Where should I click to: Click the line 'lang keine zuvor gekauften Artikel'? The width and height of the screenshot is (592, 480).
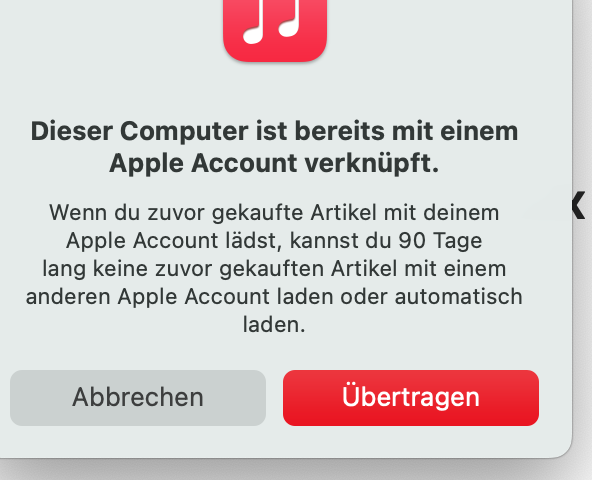(x=274, y=269)
